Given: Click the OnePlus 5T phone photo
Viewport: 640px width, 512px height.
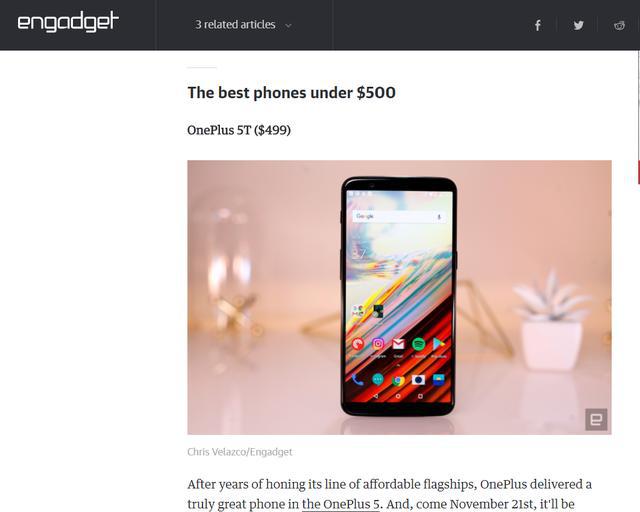Looking at the screenshot, I should pyautogui.click(x=399, y=297).
